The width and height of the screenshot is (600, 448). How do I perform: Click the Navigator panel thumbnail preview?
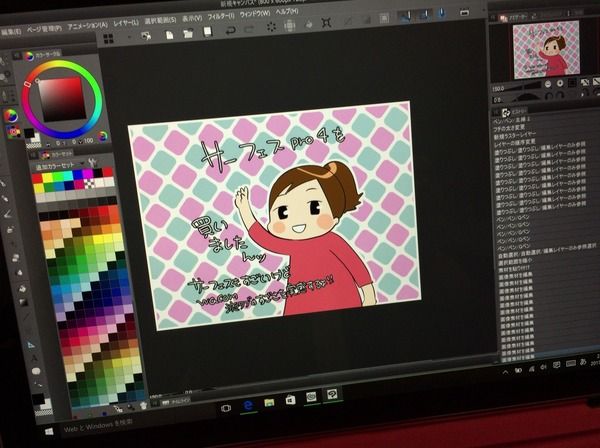coord(546,50)
